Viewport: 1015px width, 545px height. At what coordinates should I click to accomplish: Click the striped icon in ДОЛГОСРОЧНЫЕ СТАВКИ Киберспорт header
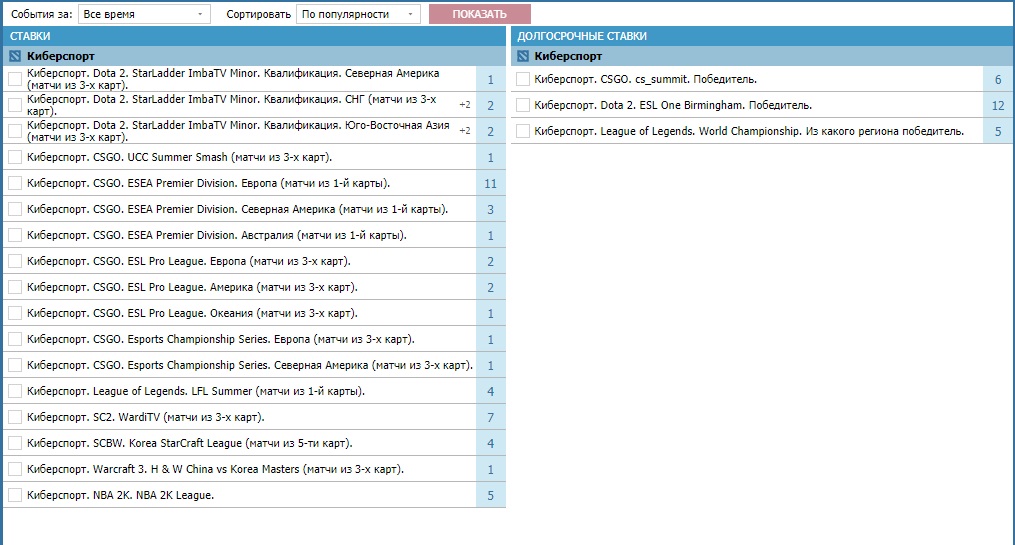pos(522,56)
